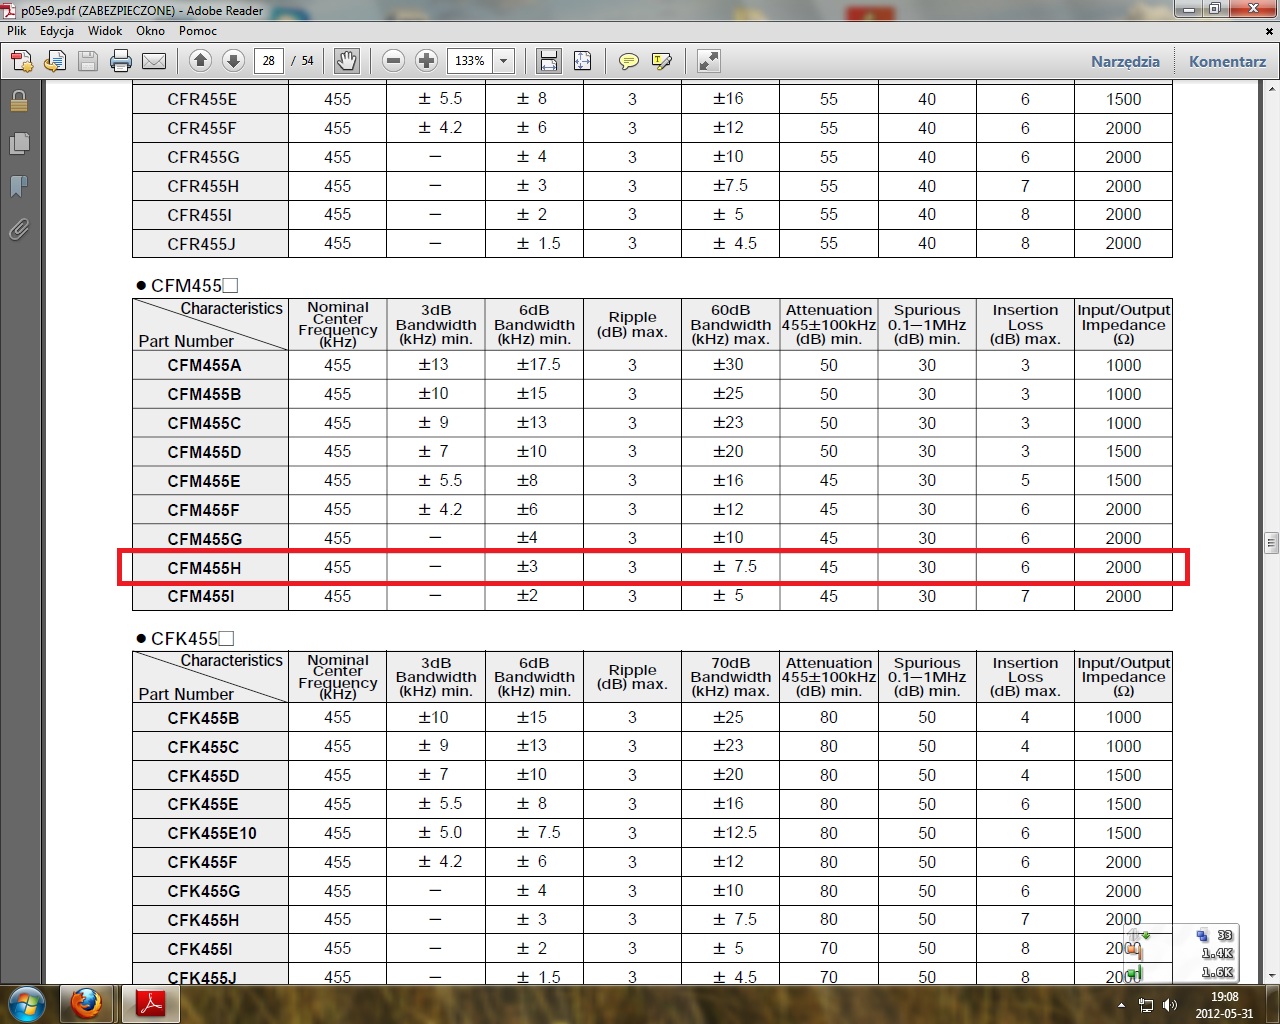Click the convert PDF to Word icon

55,62
